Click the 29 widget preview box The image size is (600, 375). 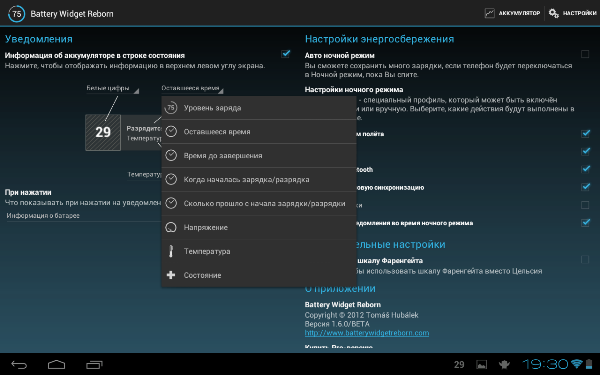coord(103,132)
